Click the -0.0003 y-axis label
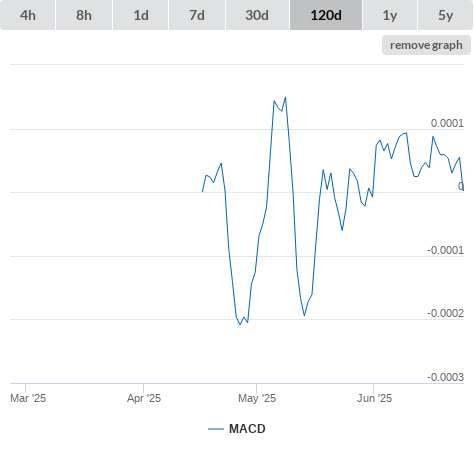 click(445, 377)
